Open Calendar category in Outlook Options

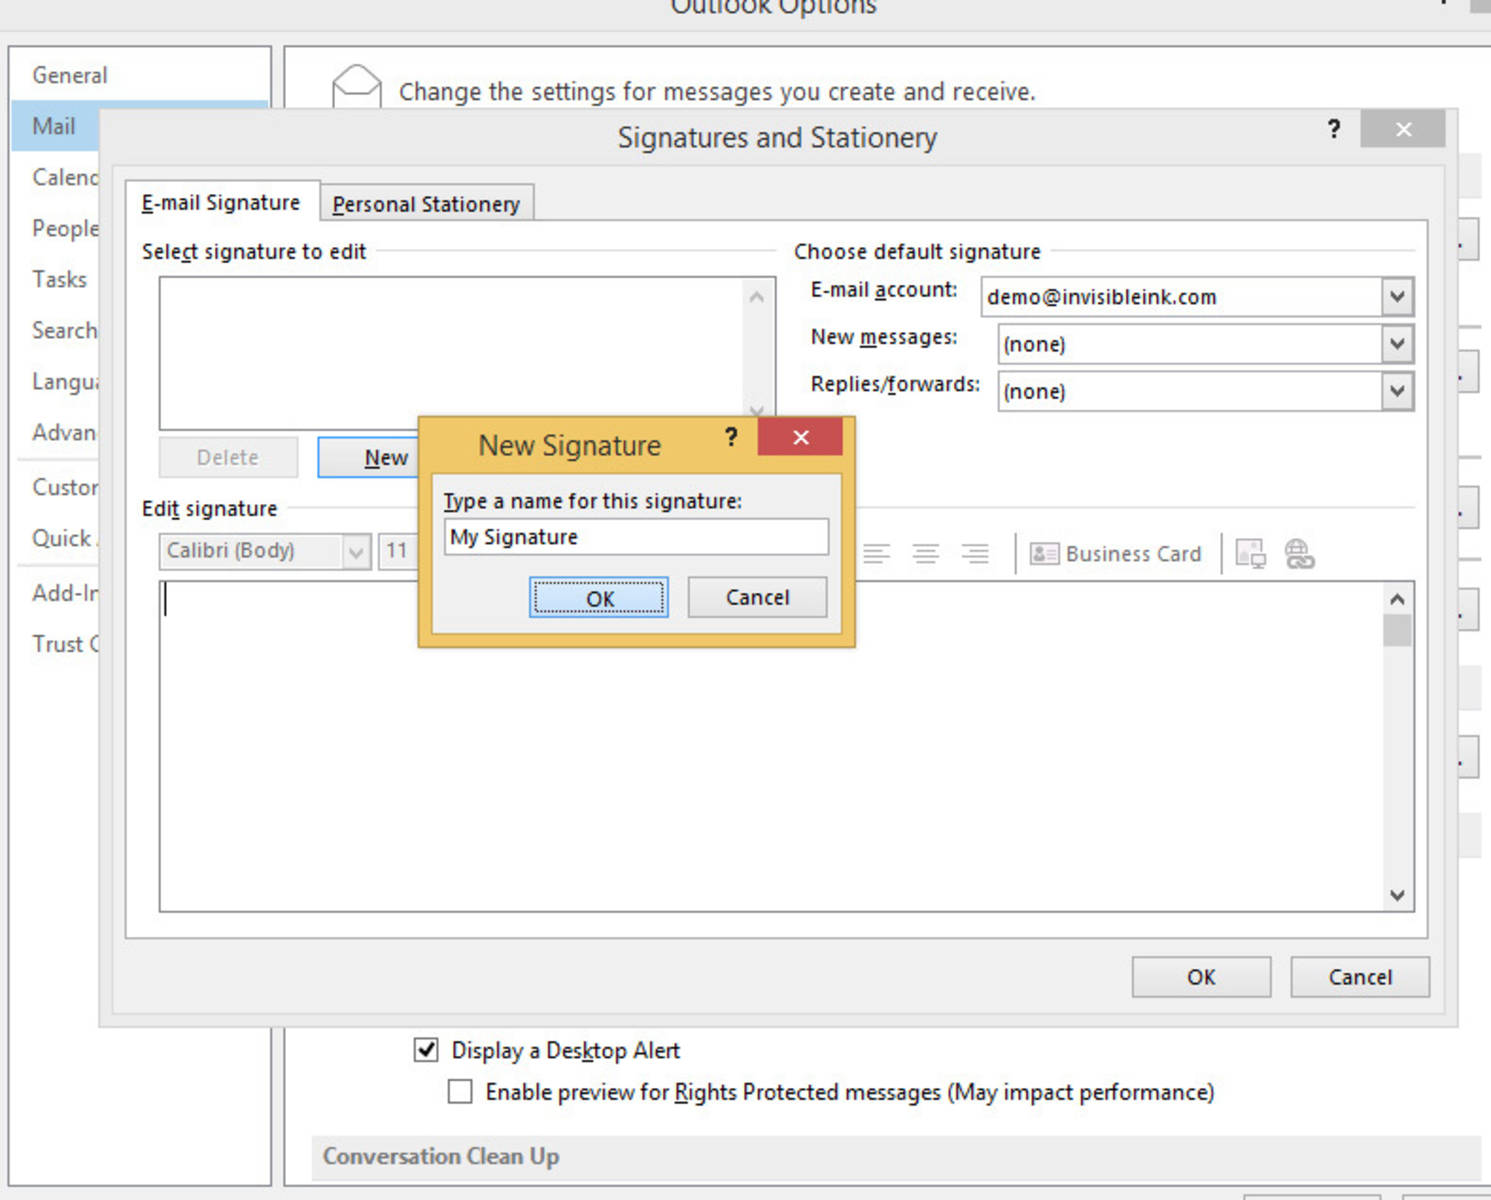tap(64, 177)
